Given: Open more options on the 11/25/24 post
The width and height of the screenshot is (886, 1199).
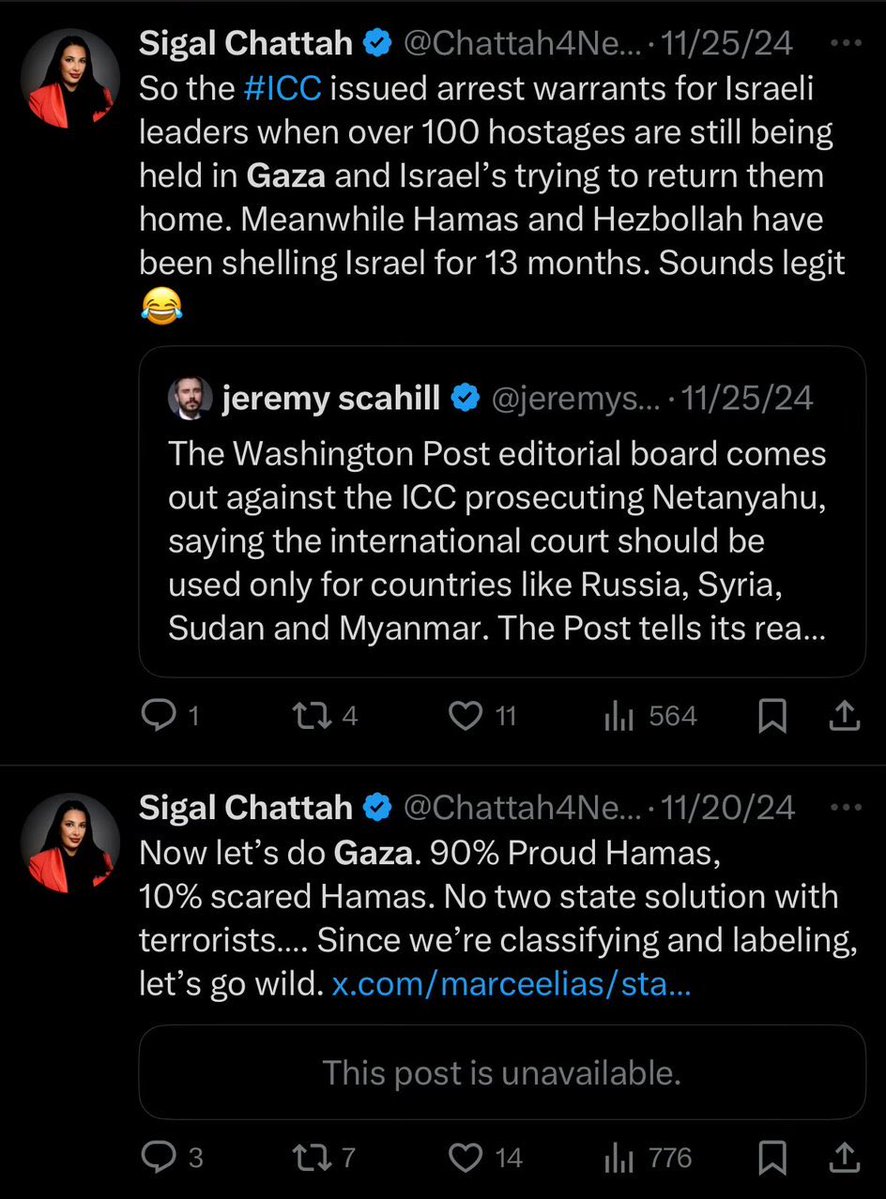Looking at the screenshot, I should [x=845, y=45].
